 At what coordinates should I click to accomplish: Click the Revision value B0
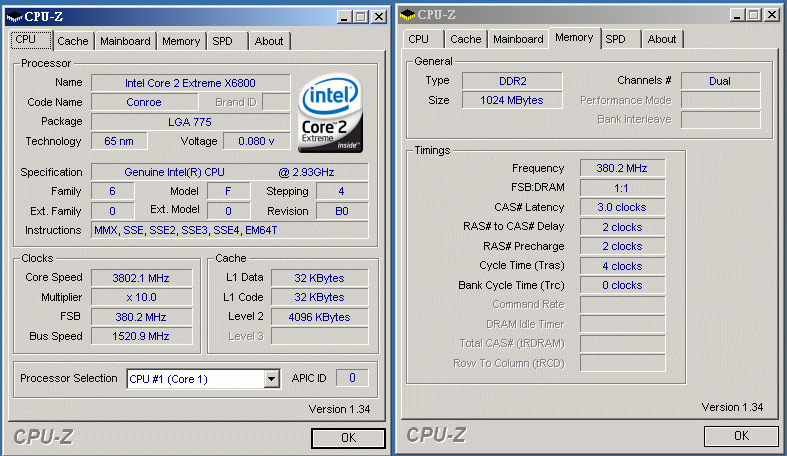pyautogui.click(x=342, y=211)
